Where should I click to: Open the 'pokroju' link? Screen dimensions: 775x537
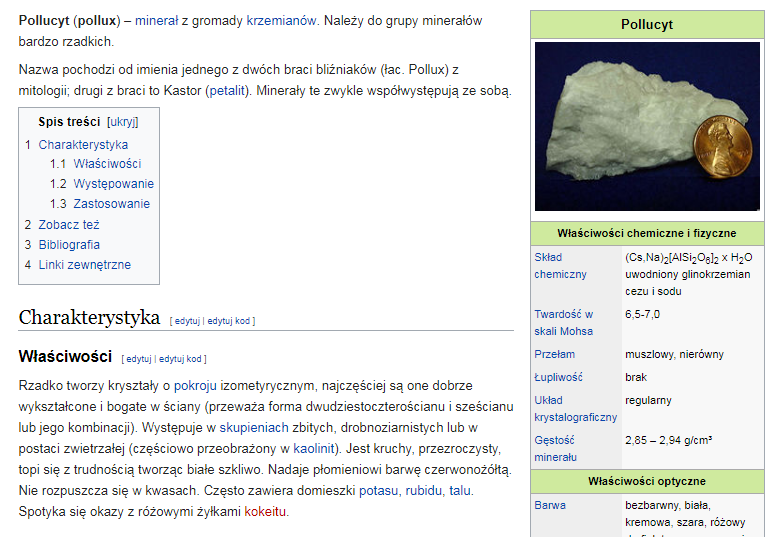pos(195,386)
